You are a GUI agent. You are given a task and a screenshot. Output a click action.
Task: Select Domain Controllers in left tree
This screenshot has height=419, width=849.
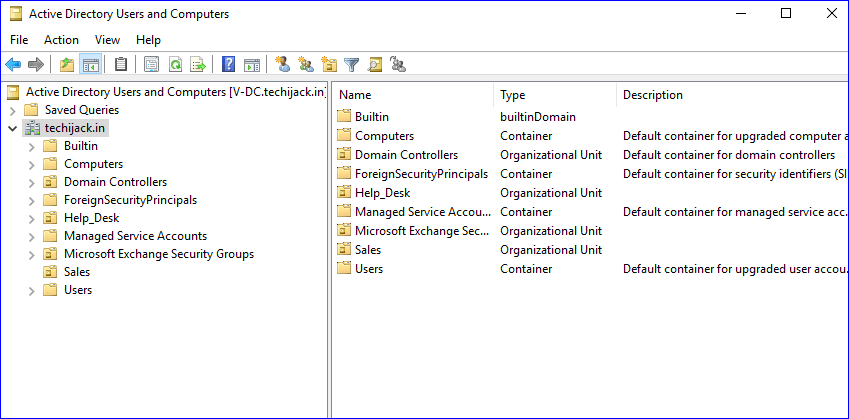115,182
